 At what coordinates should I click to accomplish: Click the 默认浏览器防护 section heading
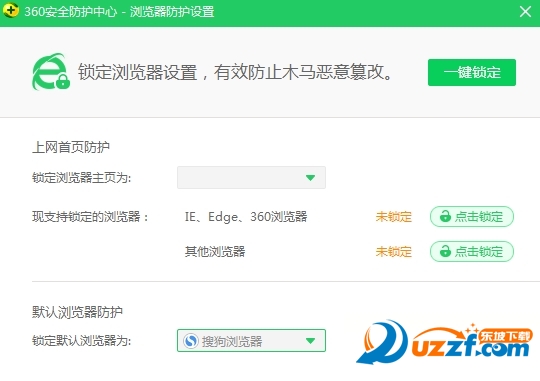click(x=77, y=312)
